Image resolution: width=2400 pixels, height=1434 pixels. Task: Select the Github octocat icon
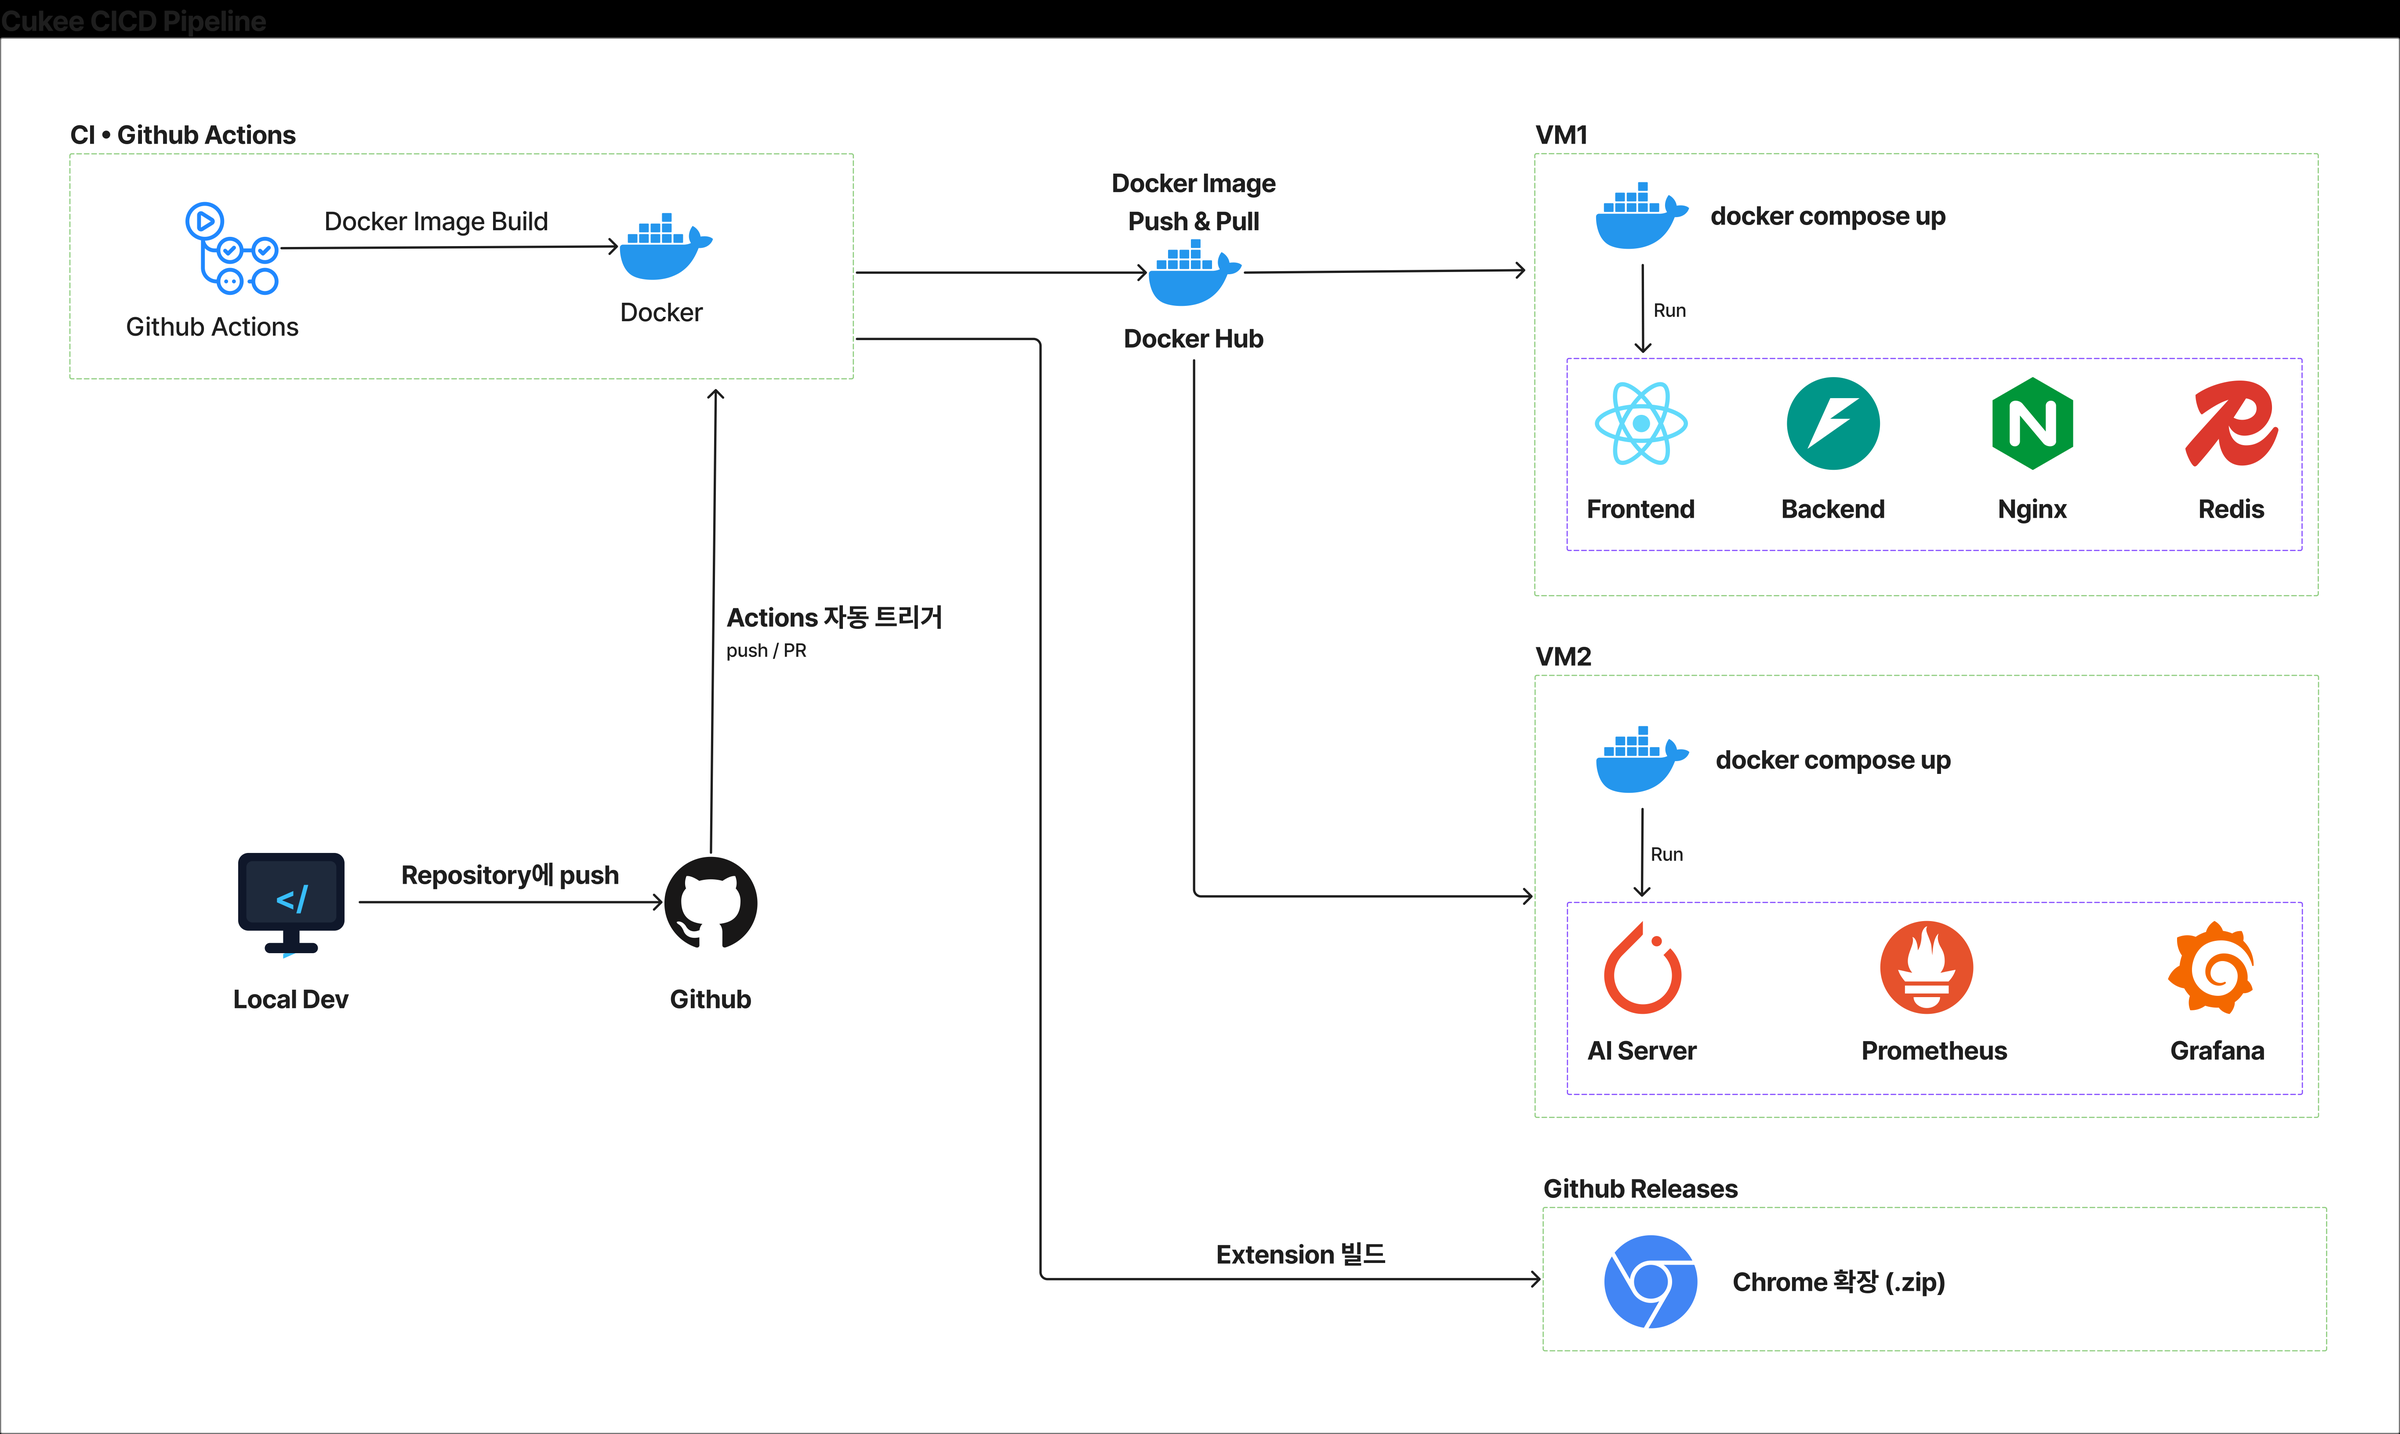711,903
